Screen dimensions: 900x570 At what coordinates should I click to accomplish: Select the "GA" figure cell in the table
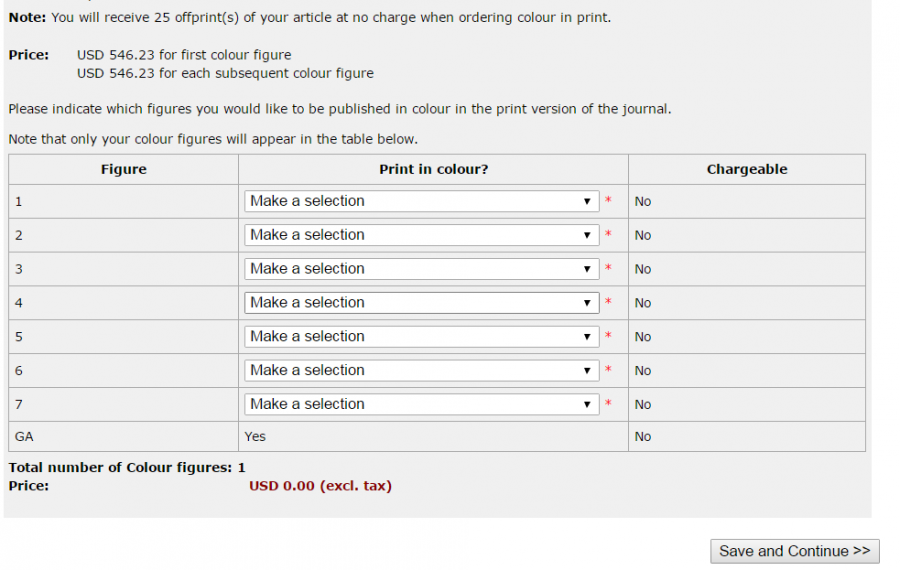coord(24,437)
